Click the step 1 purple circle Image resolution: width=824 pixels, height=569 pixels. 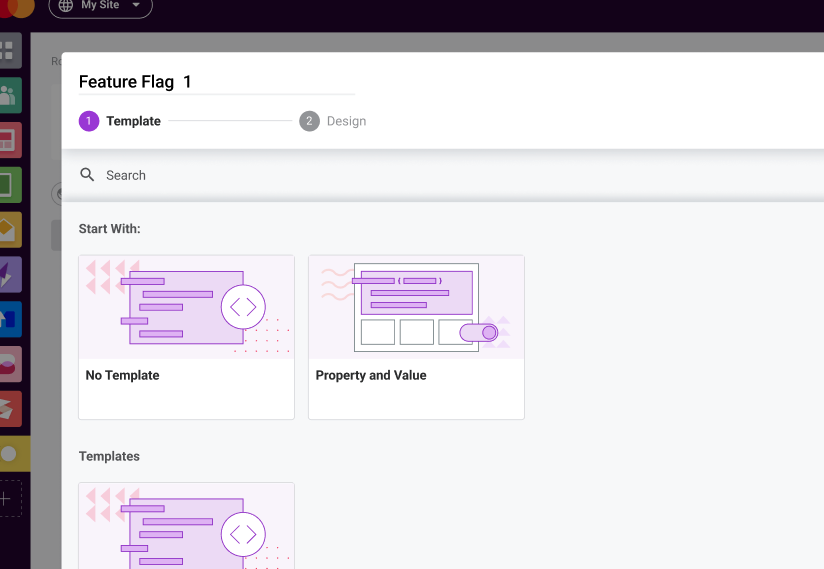[x=89, y=121]
